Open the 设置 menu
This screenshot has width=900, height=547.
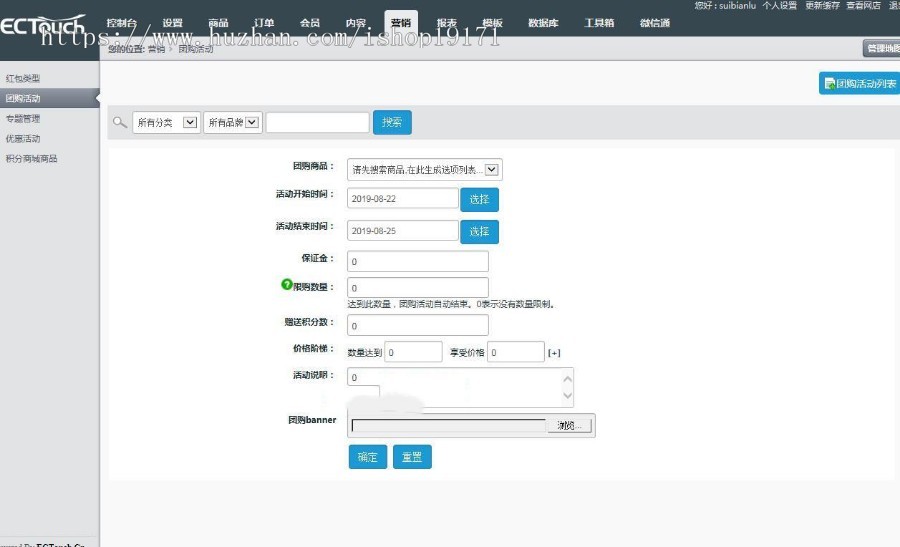click(x=172, y=23)
